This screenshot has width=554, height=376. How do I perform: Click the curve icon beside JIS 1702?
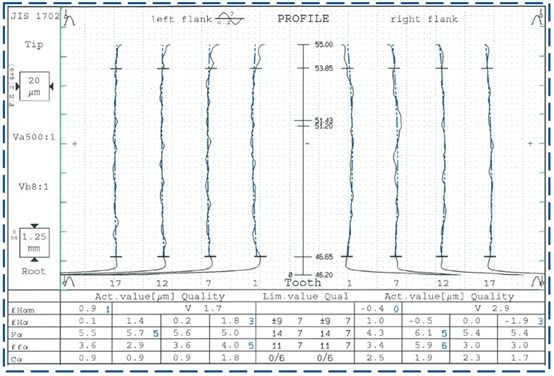coord(70,18)
